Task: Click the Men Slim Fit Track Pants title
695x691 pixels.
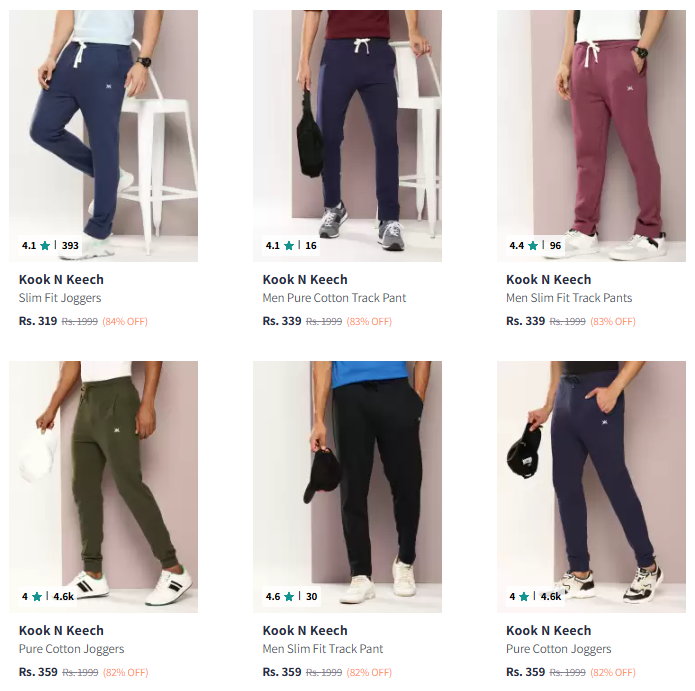Action: pyautogui.click(x=569, y=298)
